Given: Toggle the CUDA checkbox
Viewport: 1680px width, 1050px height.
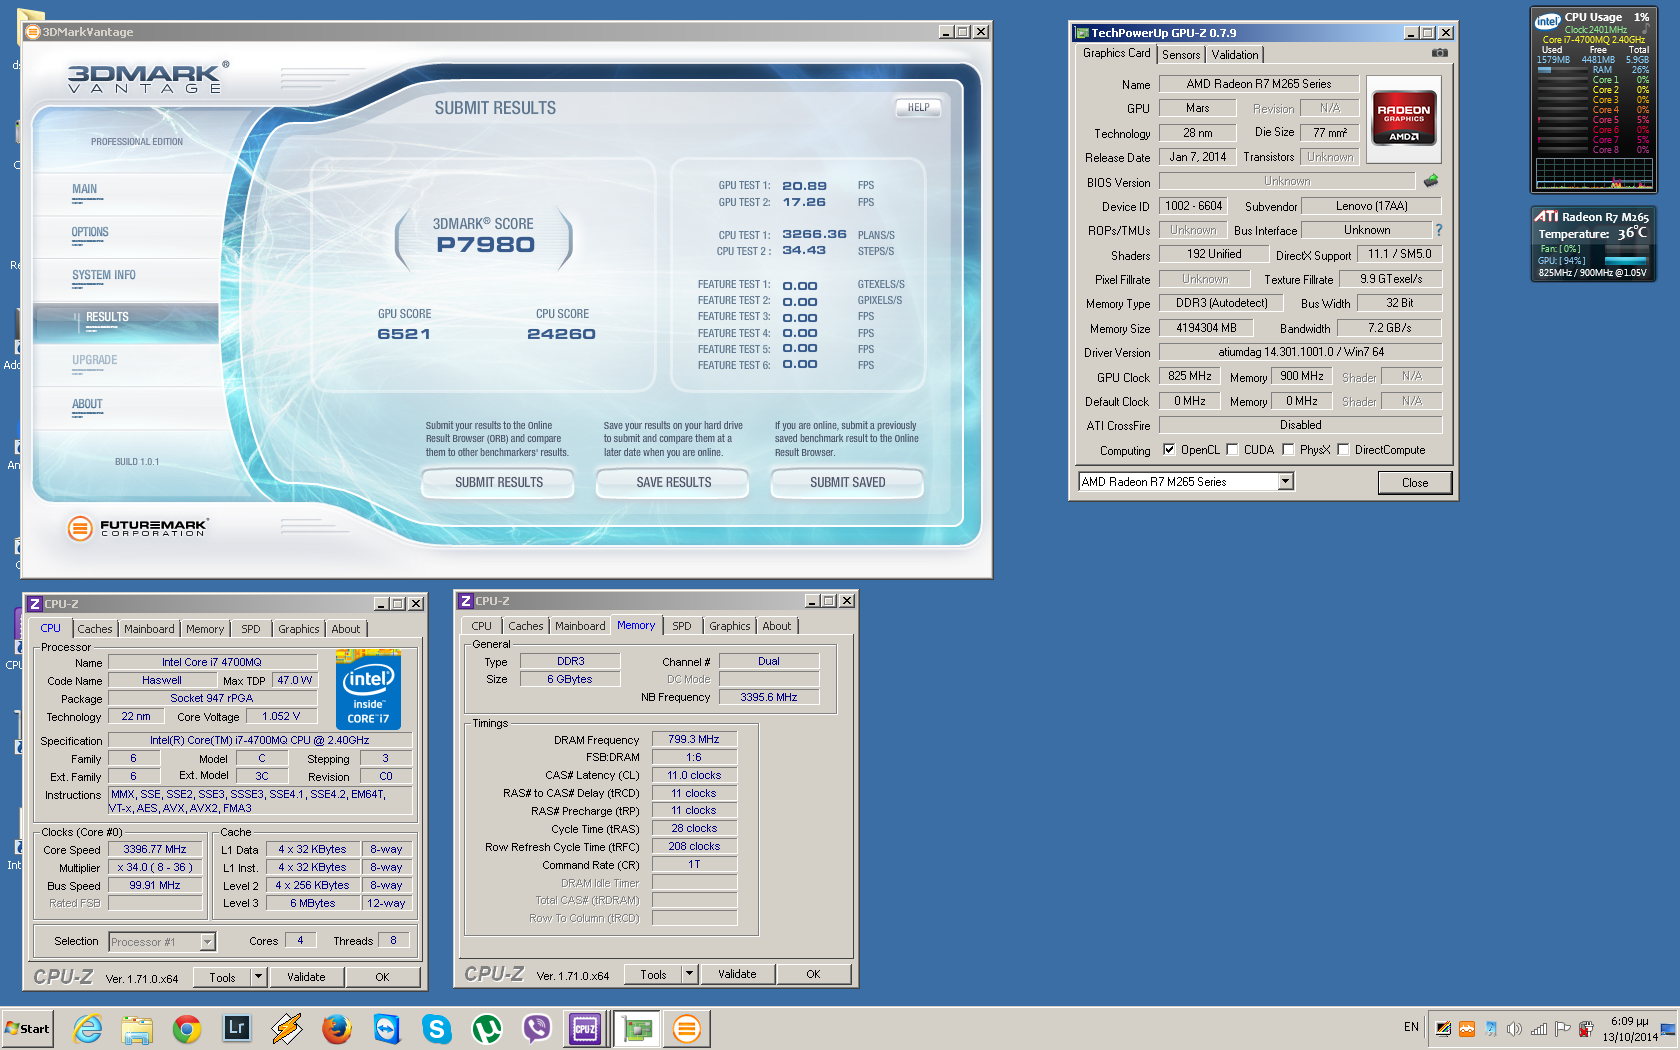Looking at the screenshot, I should (1232, 450).
